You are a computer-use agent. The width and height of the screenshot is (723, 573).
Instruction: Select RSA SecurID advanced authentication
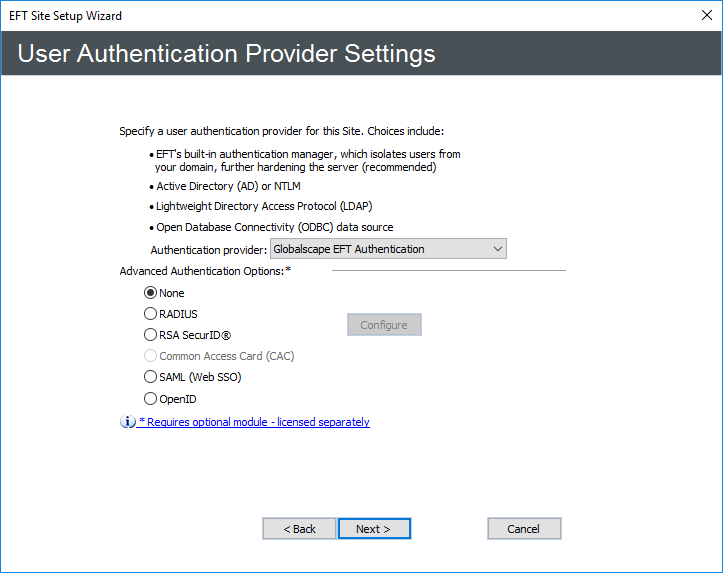151,335
